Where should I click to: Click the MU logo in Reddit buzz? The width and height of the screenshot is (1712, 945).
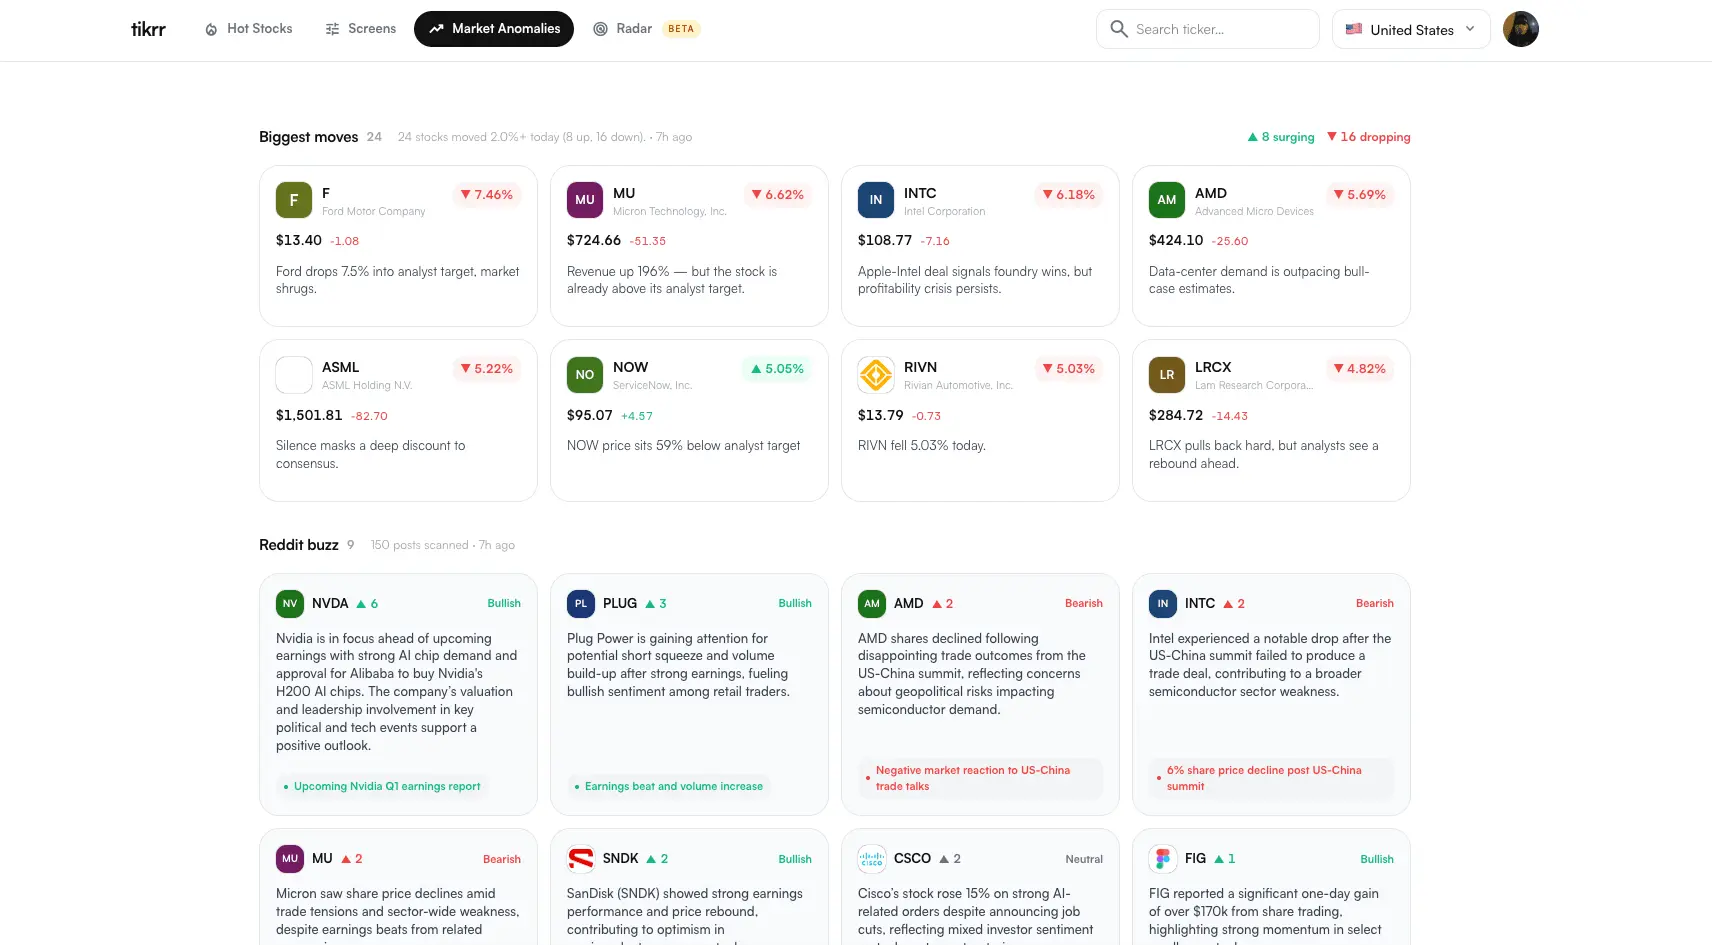(290, 859)
